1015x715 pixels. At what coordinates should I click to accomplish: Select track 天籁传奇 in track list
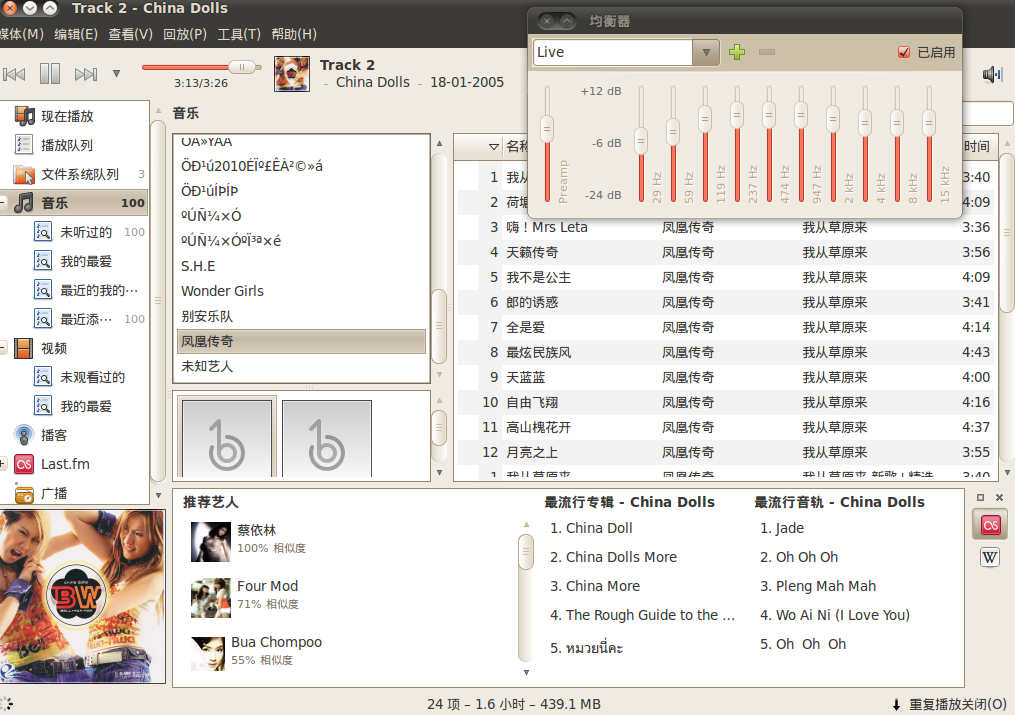click(725, 252)
